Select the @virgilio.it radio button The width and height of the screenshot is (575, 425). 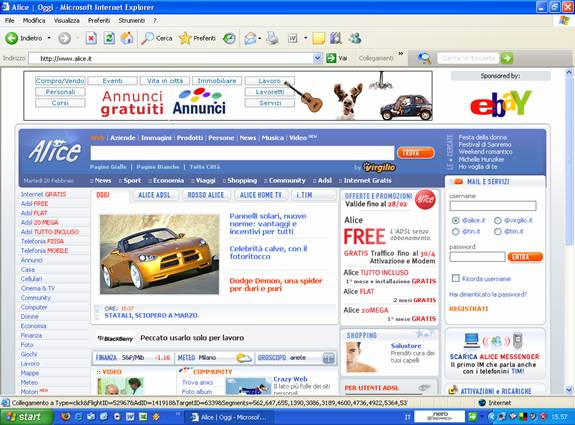point(498,220)
